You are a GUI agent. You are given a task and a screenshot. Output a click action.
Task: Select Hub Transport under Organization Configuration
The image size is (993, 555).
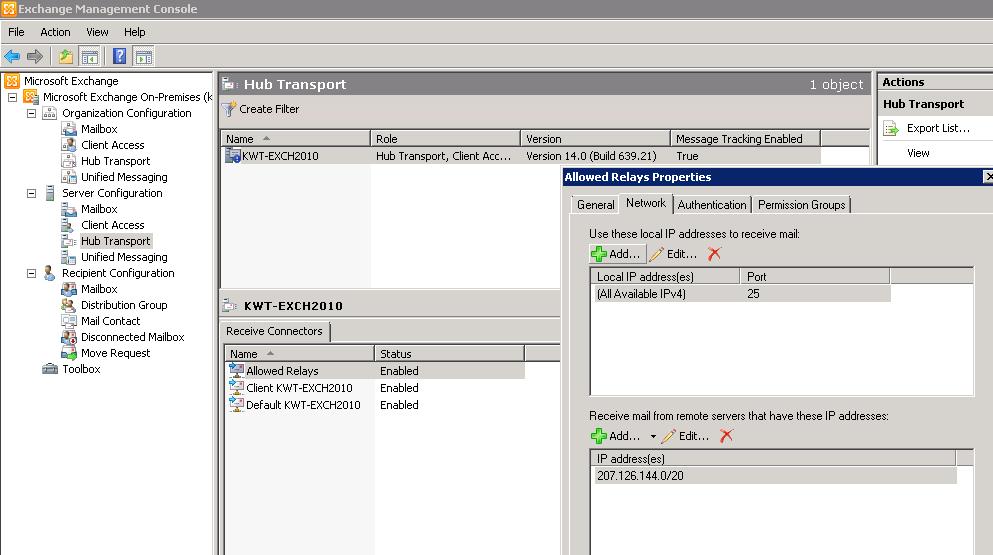pos(115,161)
